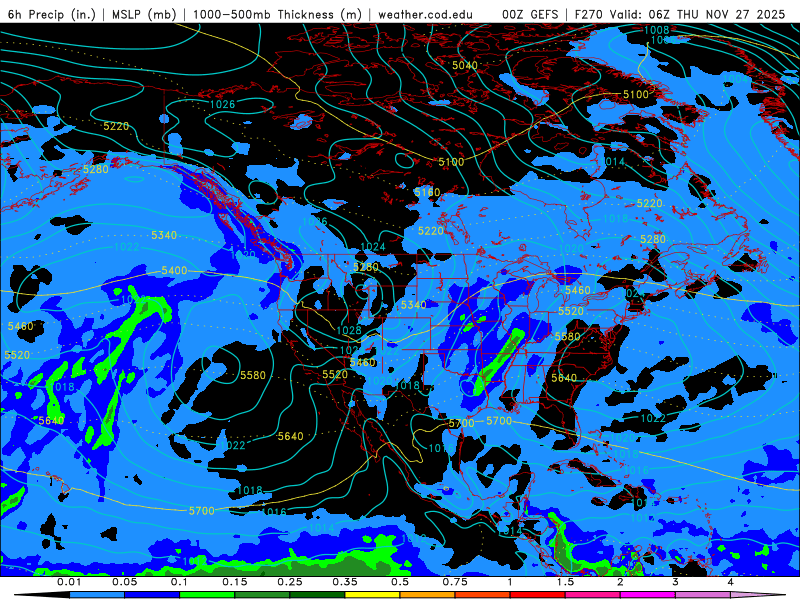Viewport: 800px width, 600px height.
Task: Click the '0.35' legend value
Action: tap(345, 582)
